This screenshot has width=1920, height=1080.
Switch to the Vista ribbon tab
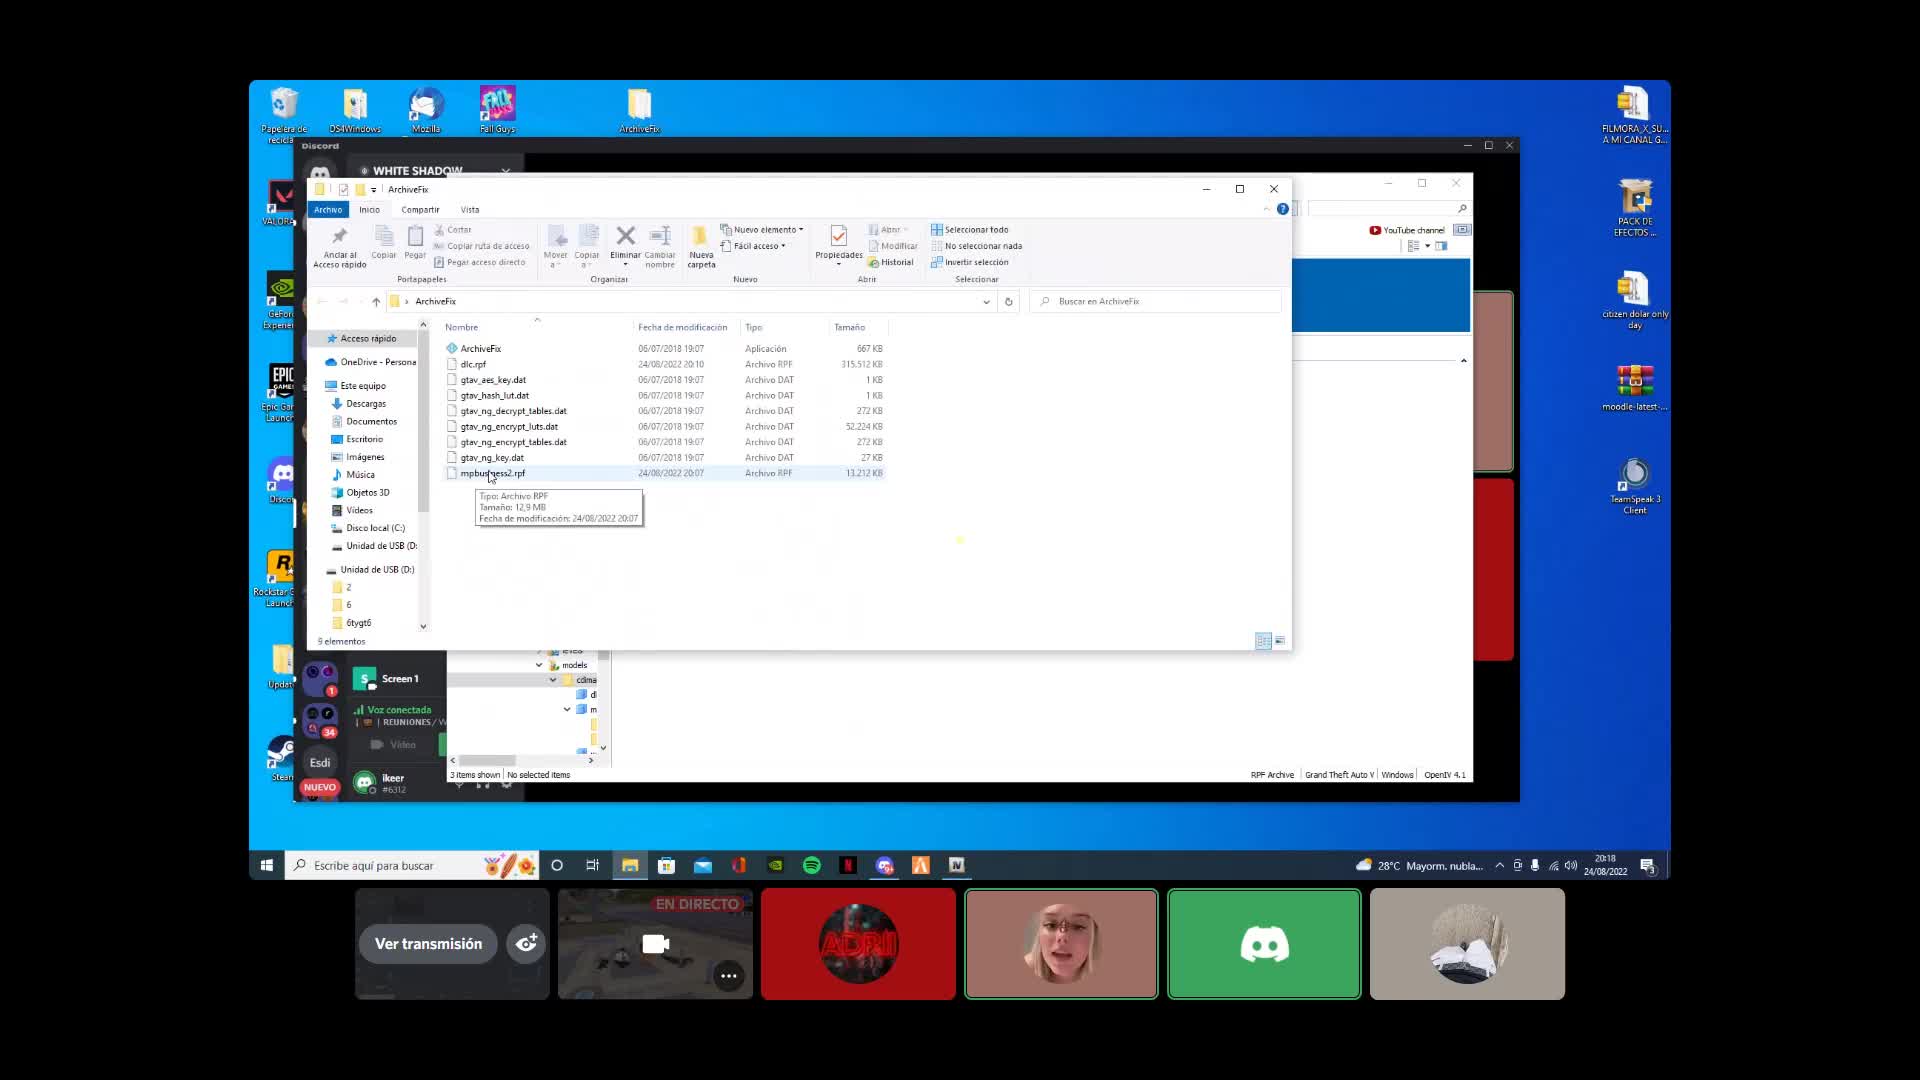tap(470, 209)
